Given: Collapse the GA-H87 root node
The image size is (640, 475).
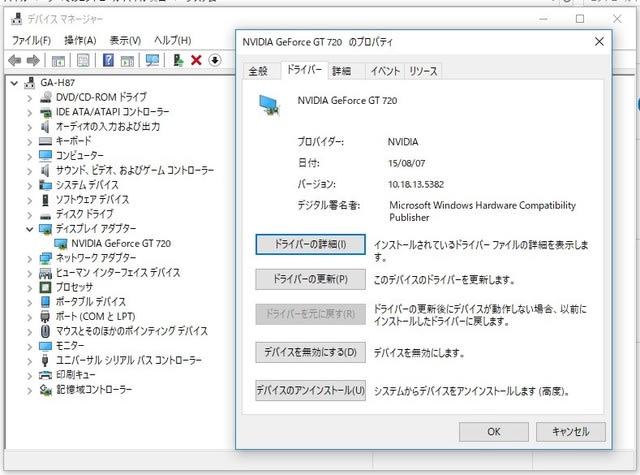Looking at the screenshot, I should click(14, 83).
